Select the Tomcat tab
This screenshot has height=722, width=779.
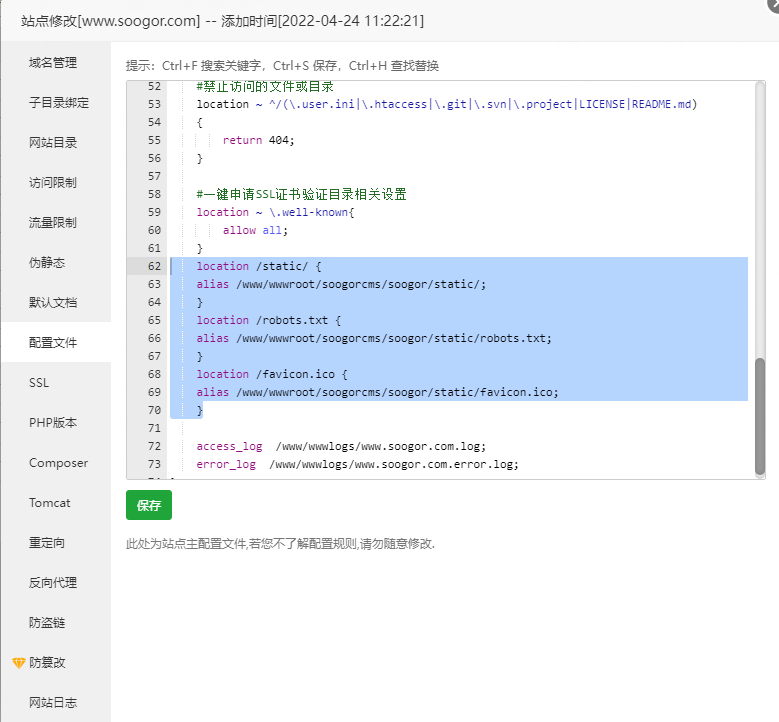tap(49, 502)
